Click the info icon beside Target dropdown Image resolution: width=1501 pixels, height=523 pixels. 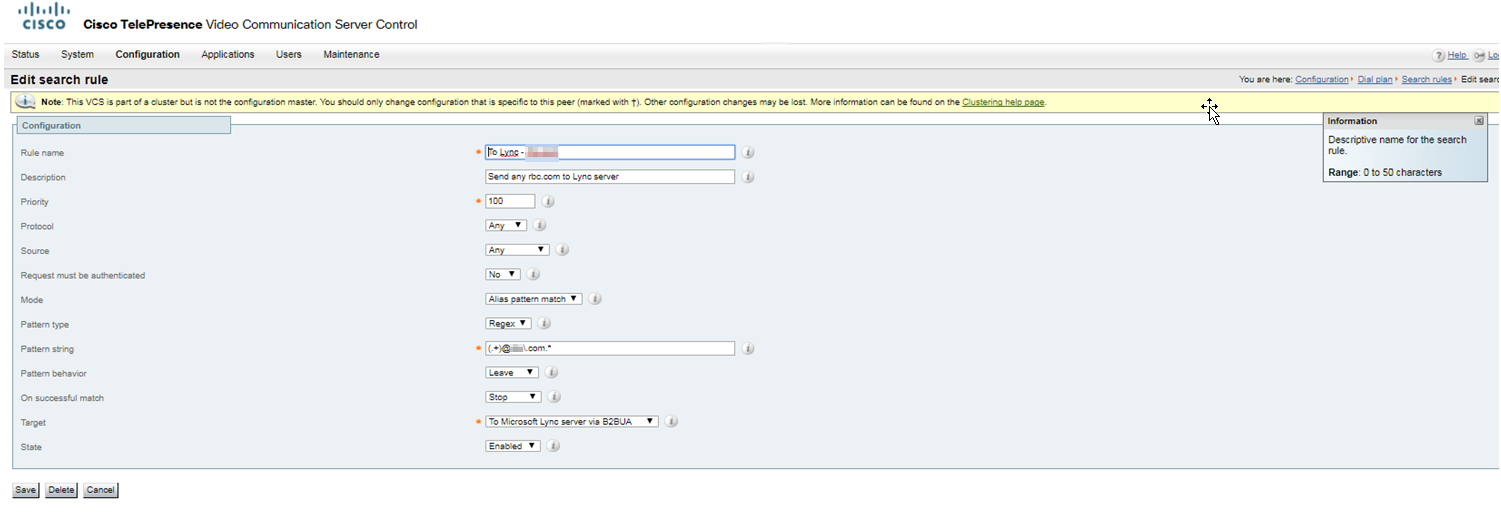tap(672, 422)
